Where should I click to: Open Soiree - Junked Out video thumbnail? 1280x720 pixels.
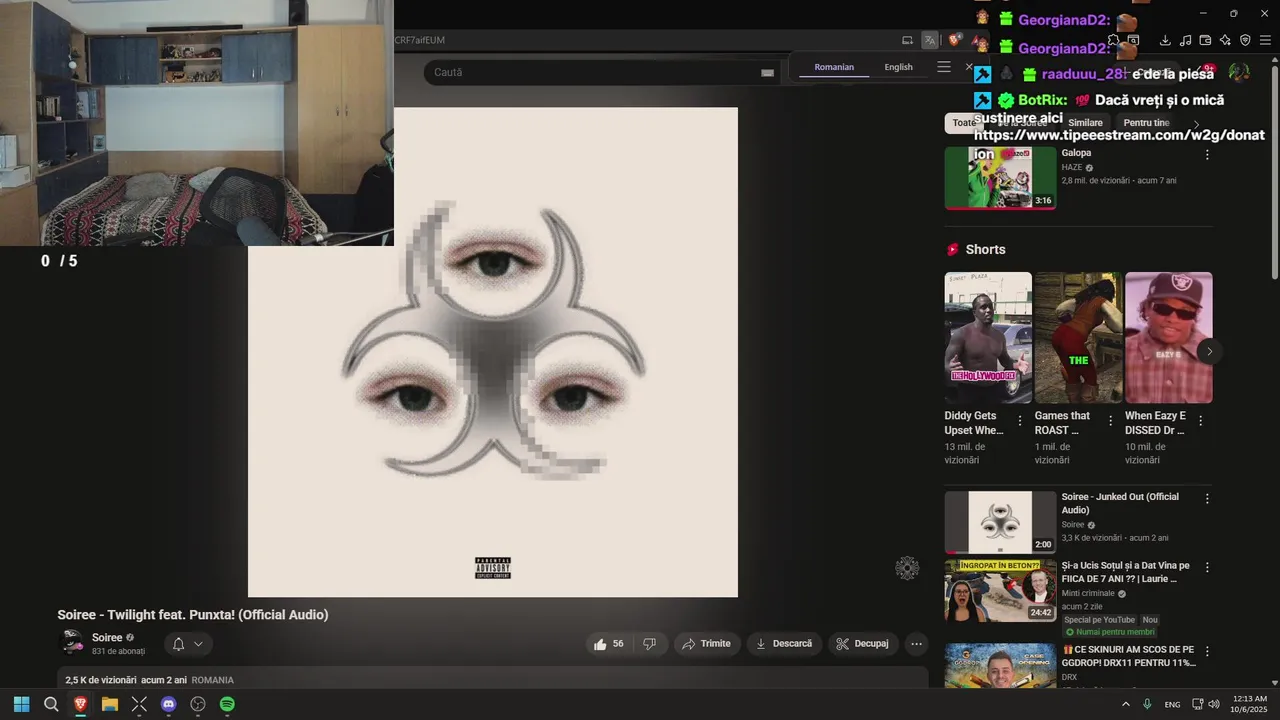click(x=1000, y=522)
